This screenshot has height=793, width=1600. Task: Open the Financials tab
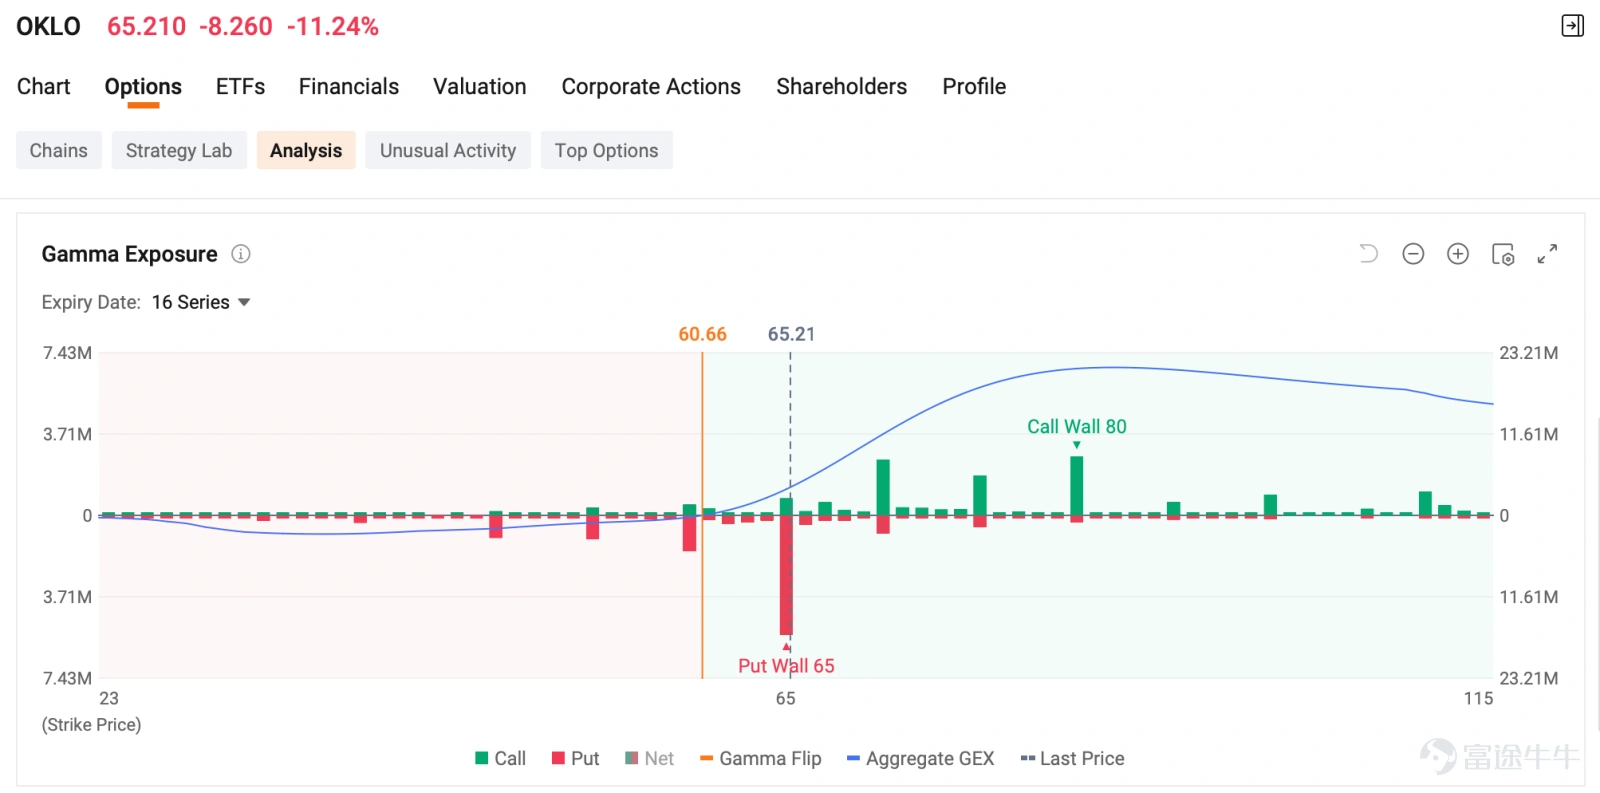349,87
